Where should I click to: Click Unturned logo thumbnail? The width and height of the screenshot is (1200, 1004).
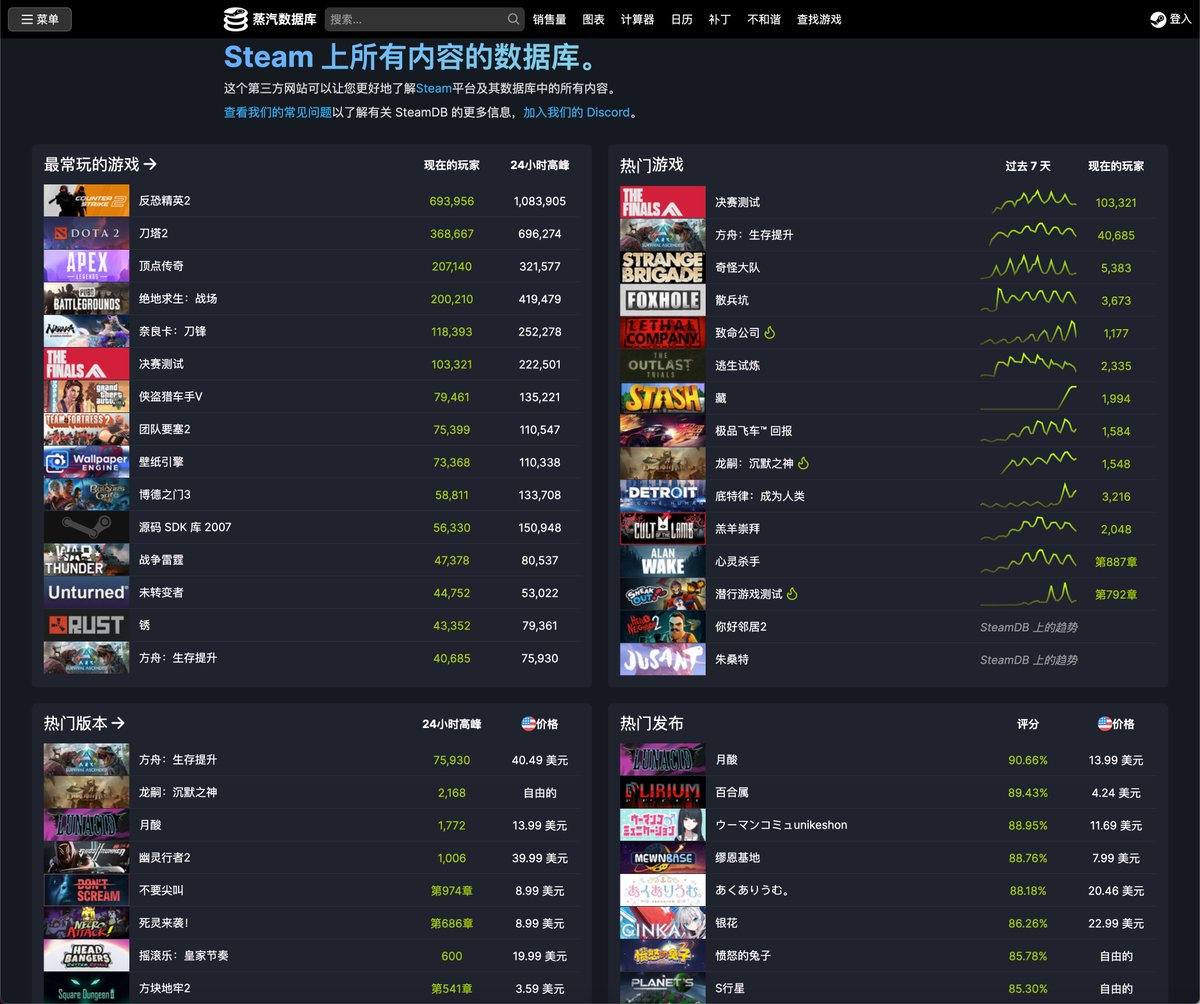87,592
